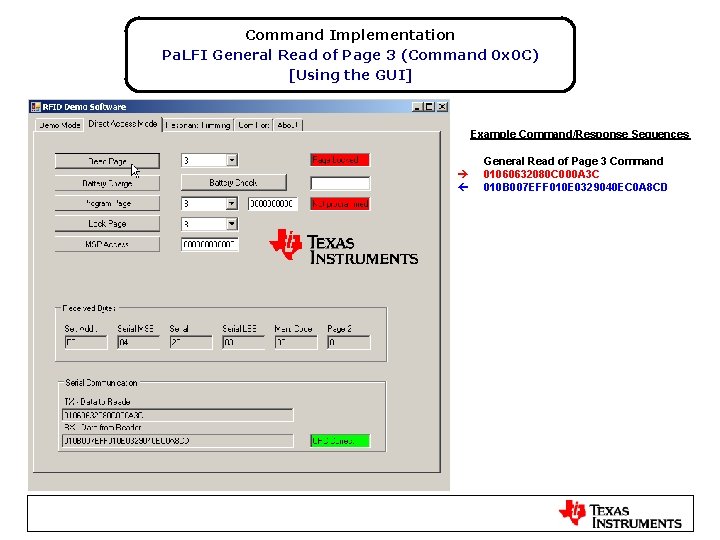The width and height of the screenshot is (720, 540).
Task: Open the Com Port tab
Action: point(253,125)
